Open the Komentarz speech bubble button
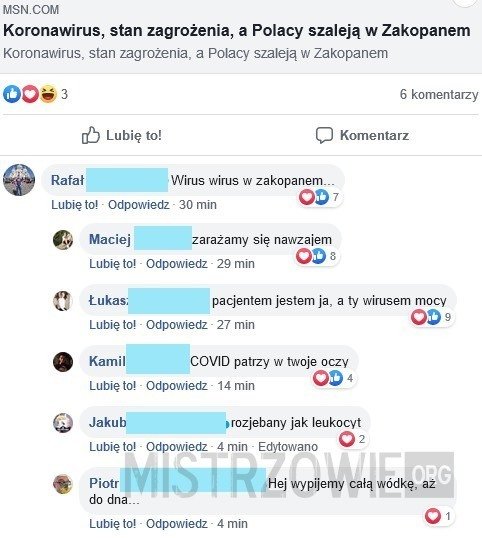The image size is (482, 538). coord(362,135)
